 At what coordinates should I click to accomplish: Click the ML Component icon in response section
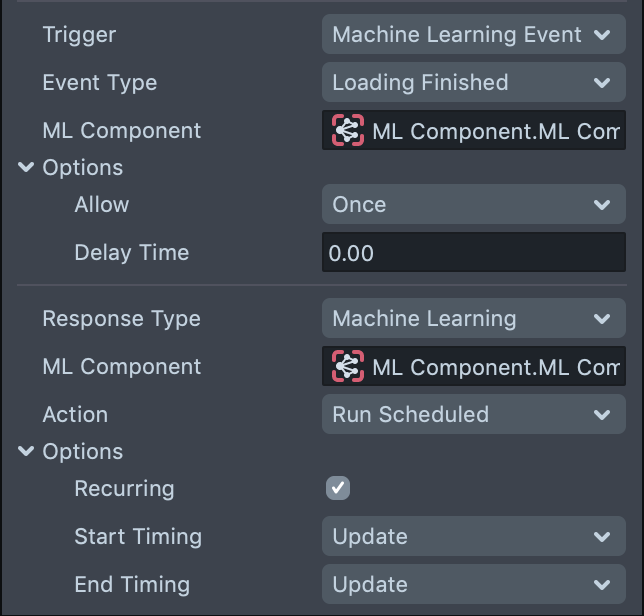(347, 367)
